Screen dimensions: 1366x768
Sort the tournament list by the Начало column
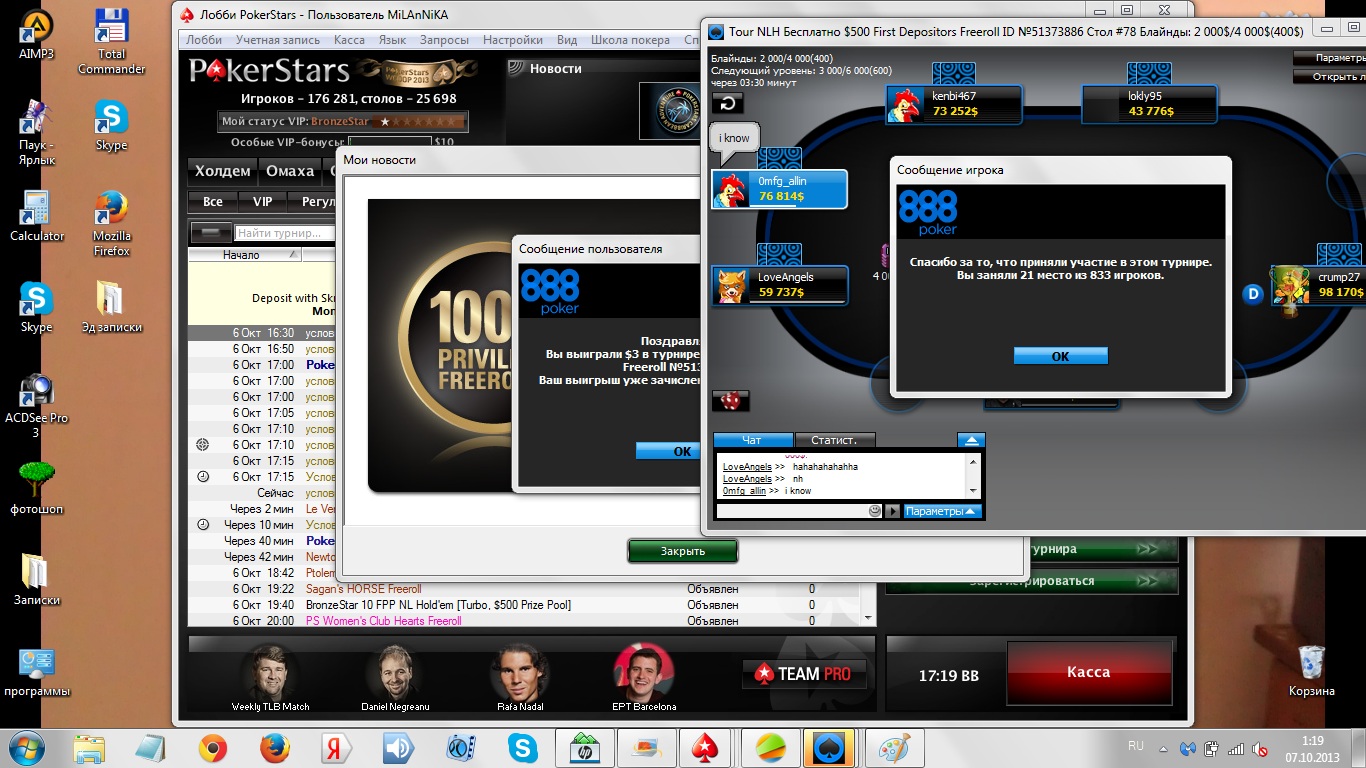[x=244, y=255]
